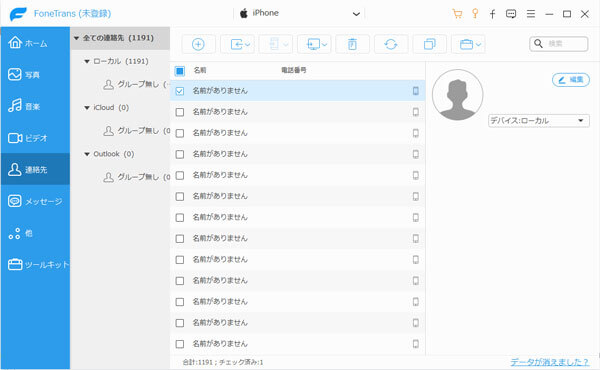Check the sixth unchecked contact's checkbox
The width and height of the screenshot is (600, 370).
[x=179, y=217]
